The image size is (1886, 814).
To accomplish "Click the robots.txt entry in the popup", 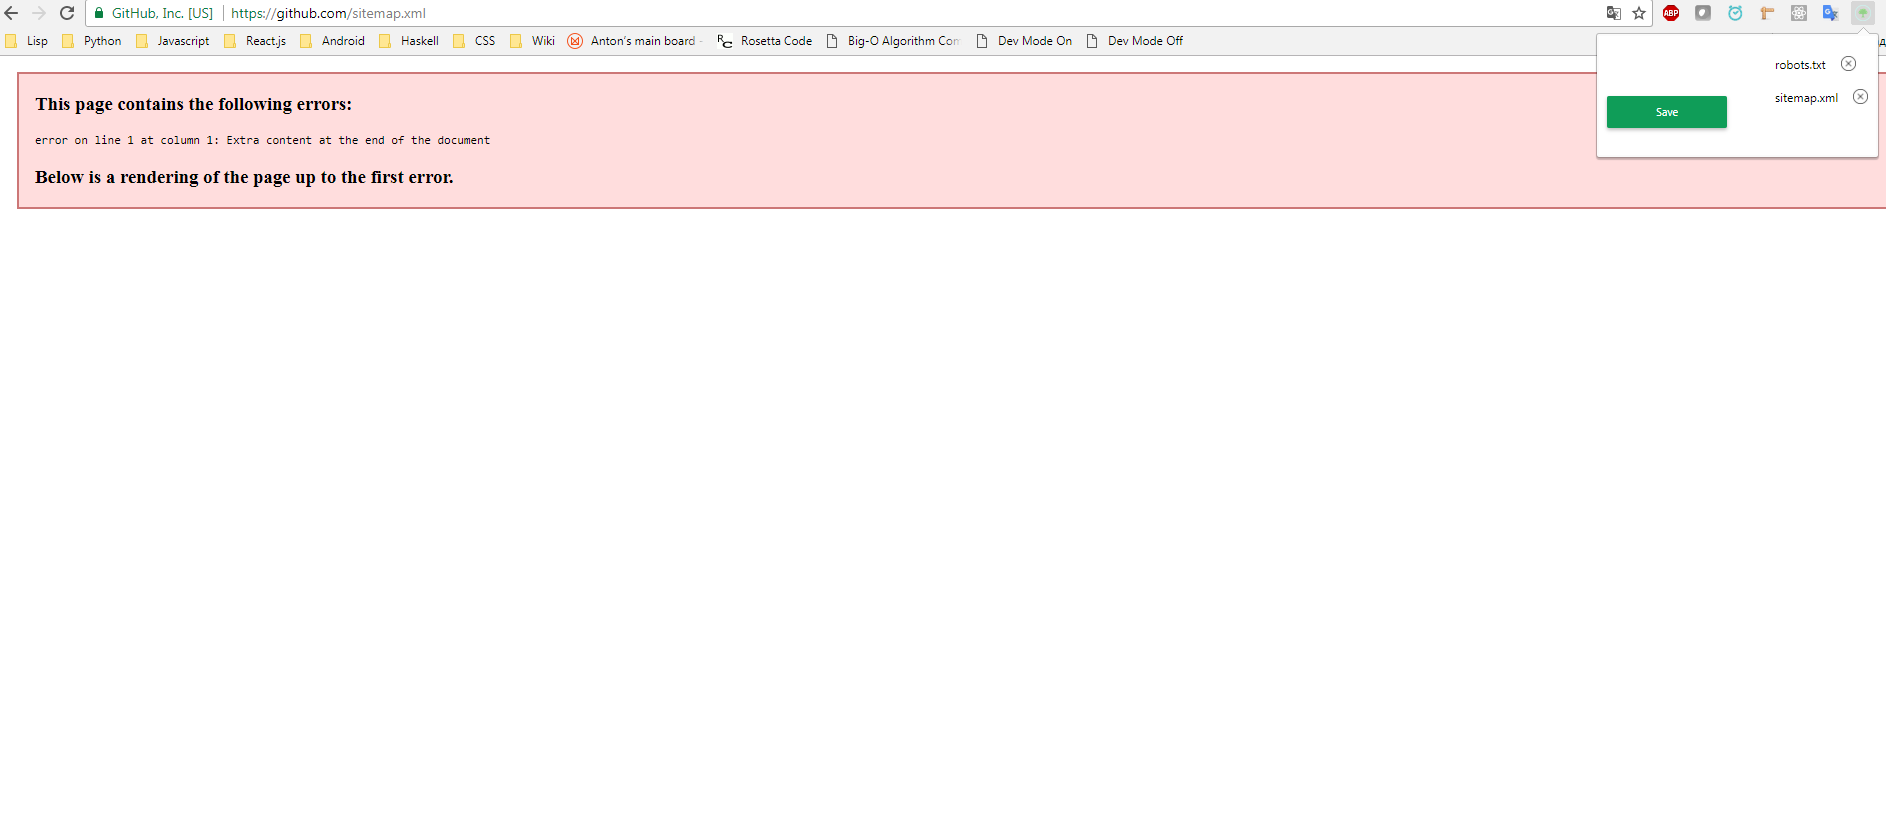I will pos(1800,65).
